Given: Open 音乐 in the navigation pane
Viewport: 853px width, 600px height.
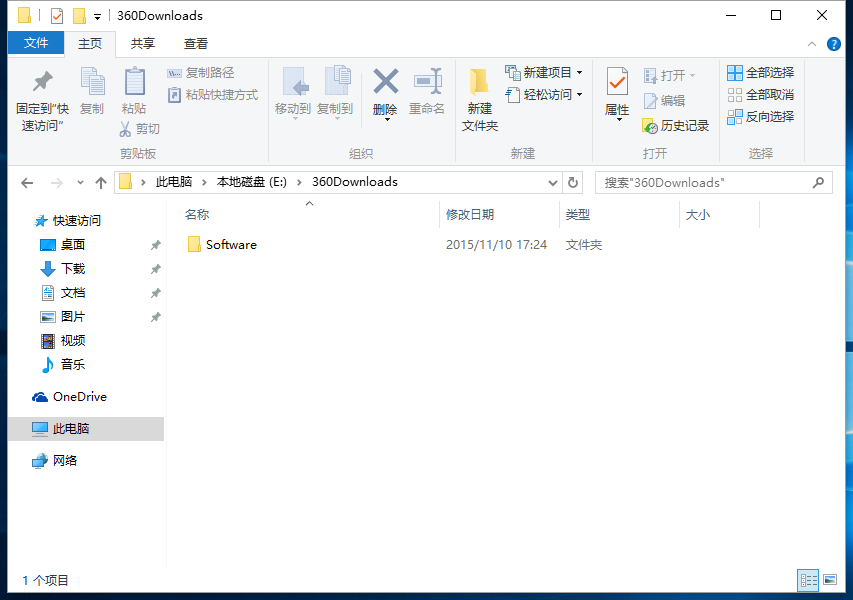Looking at the screenshot, I should point(63,364).
